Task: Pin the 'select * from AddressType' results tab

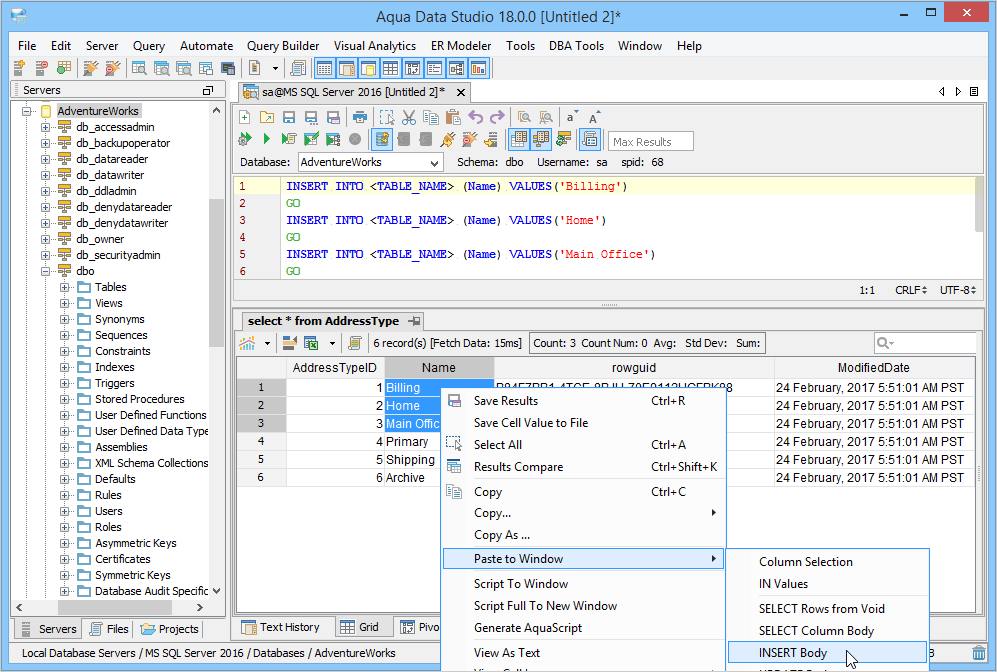Action: 414,321
